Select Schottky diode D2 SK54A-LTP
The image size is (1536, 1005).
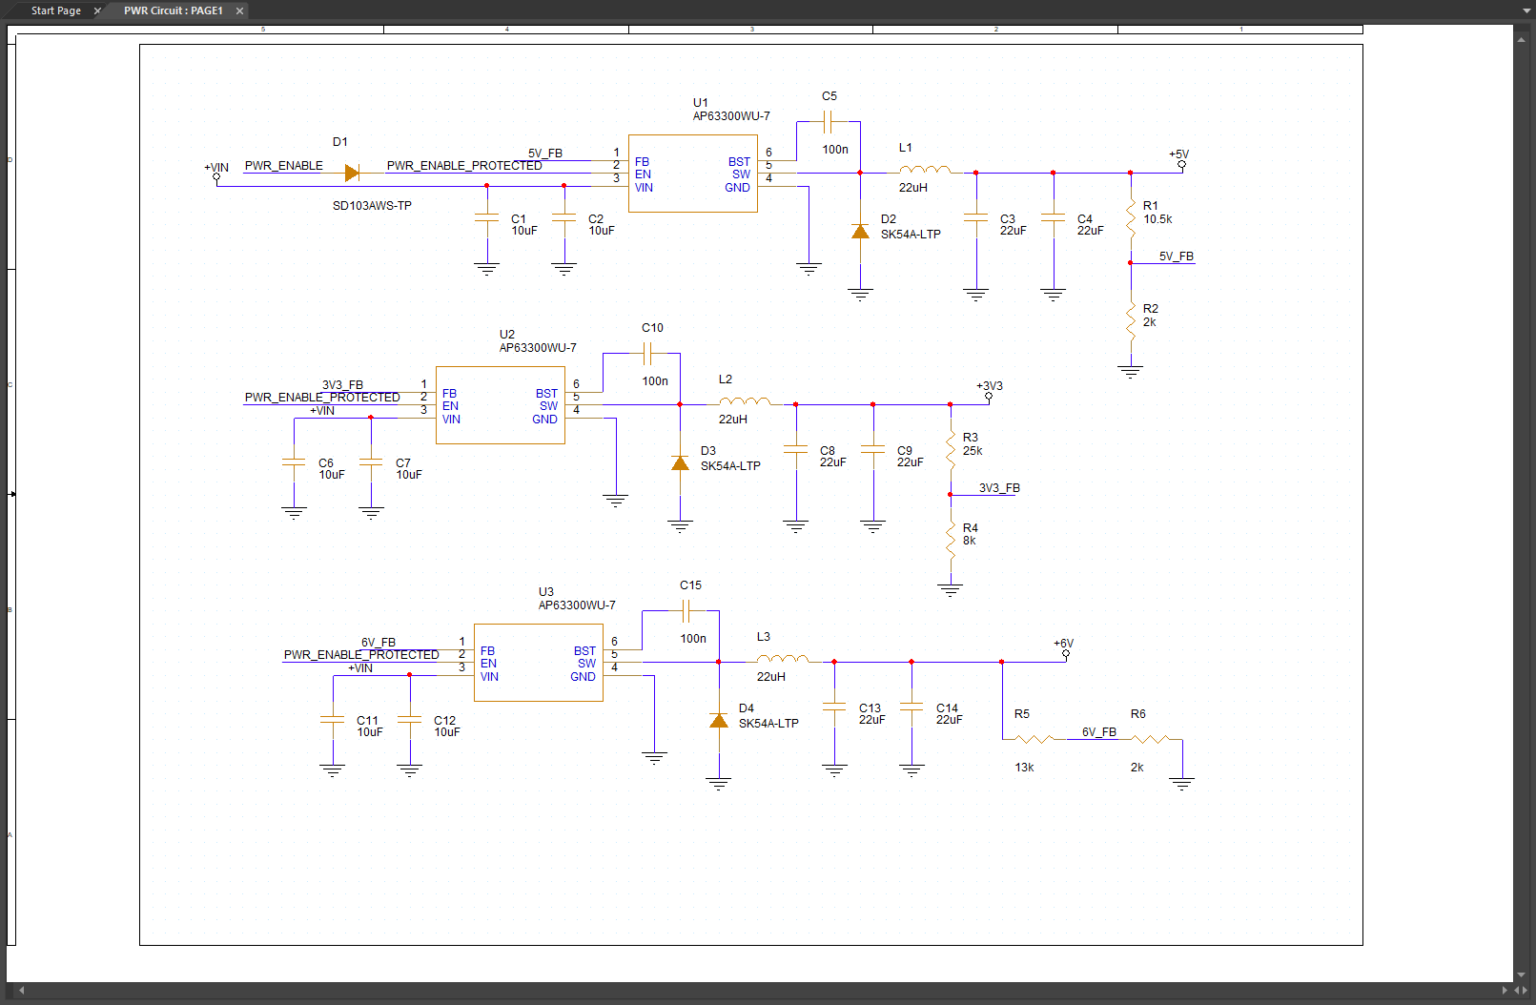point(860,231)
